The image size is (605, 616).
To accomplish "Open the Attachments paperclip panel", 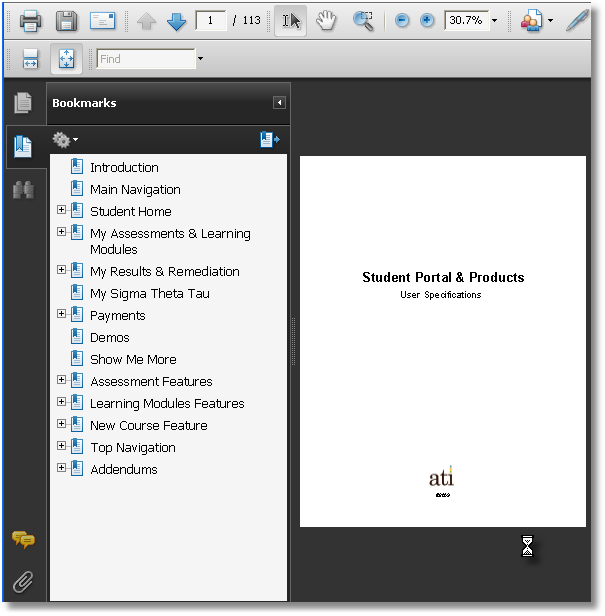I will [x=23, y=582].
